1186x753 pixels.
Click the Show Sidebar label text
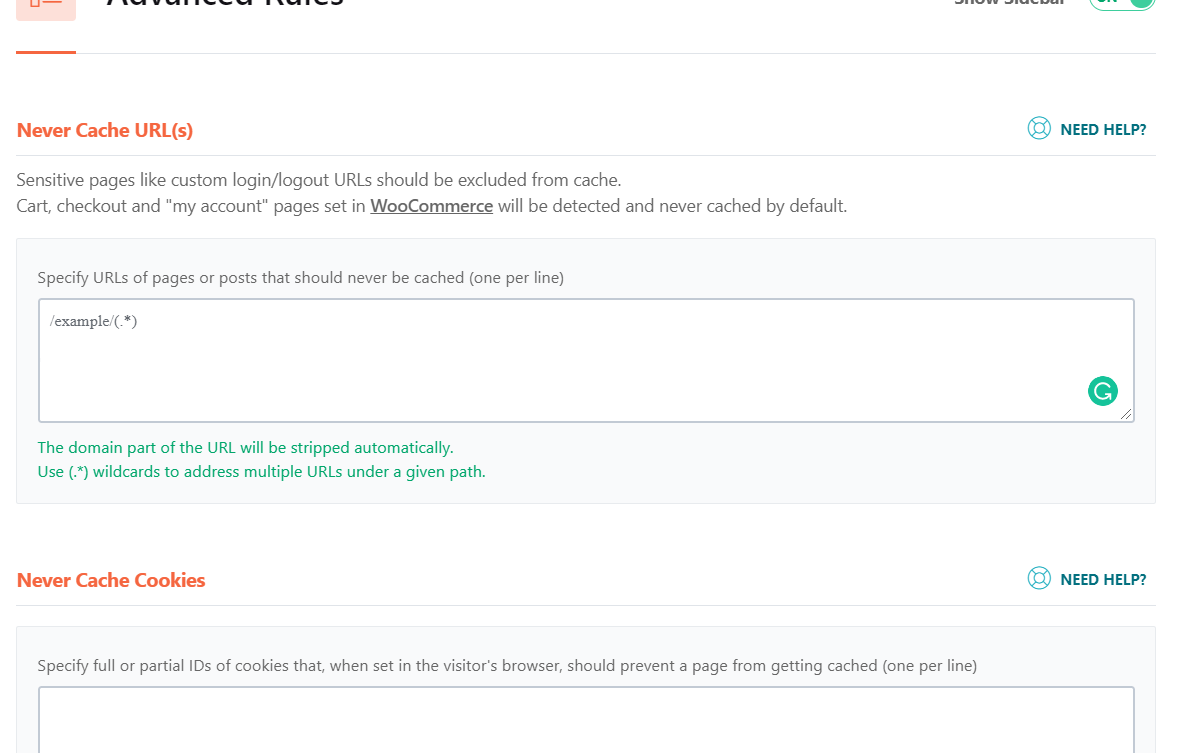click(x=1008, y=3)
